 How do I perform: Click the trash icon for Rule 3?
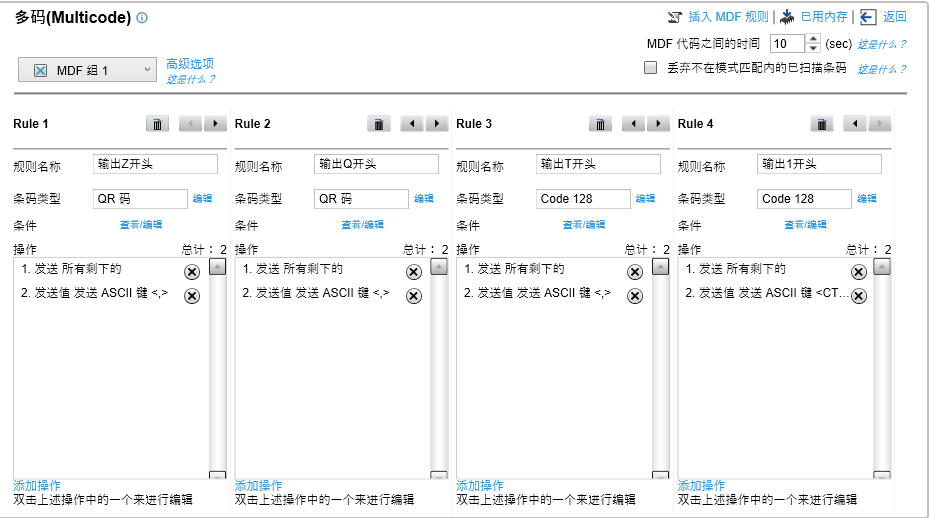(600, 123)
